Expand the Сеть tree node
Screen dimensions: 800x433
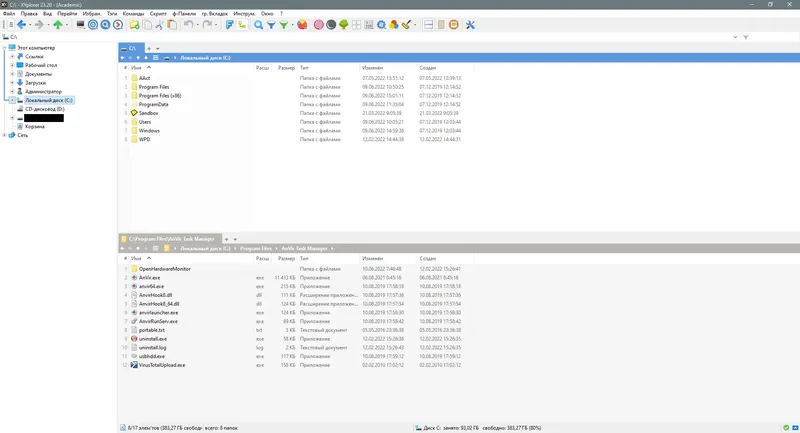click(x=5, y=135)
